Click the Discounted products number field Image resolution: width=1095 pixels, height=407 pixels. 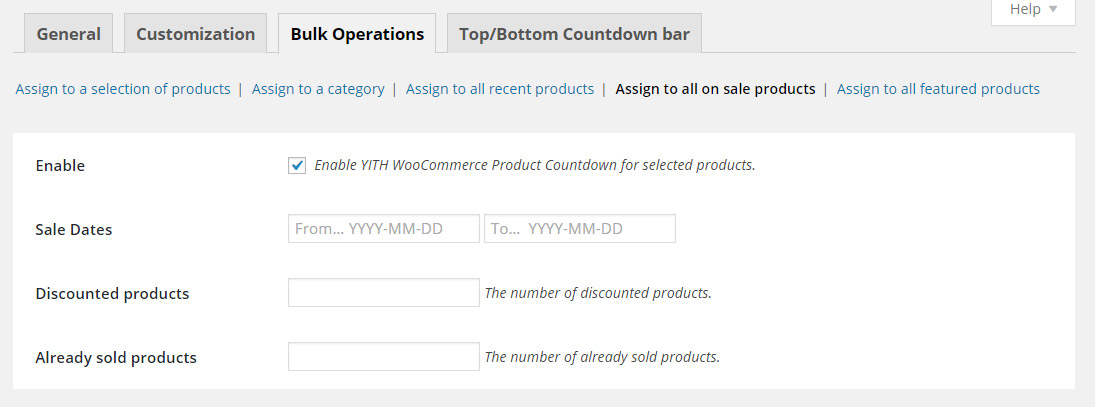(384, 293)
